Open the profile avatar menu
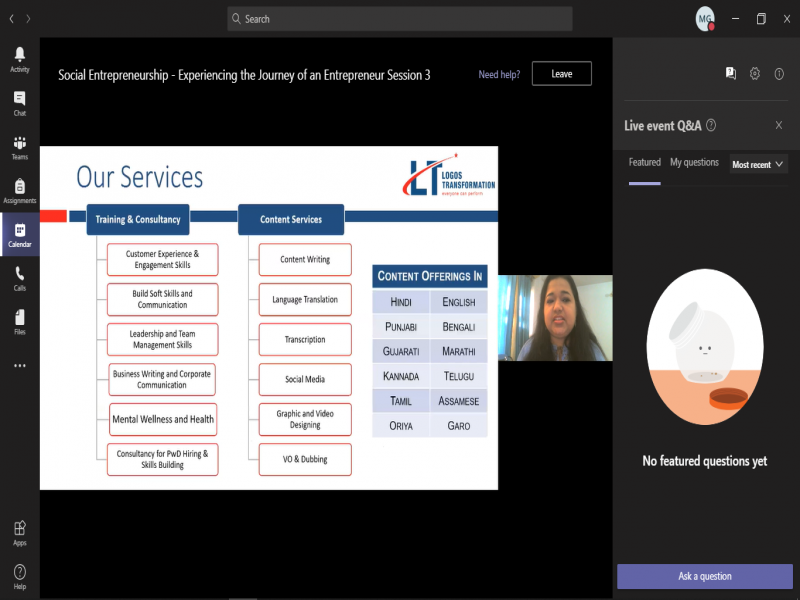This screenshot has height=600, width=800. [x=705, y=19]
